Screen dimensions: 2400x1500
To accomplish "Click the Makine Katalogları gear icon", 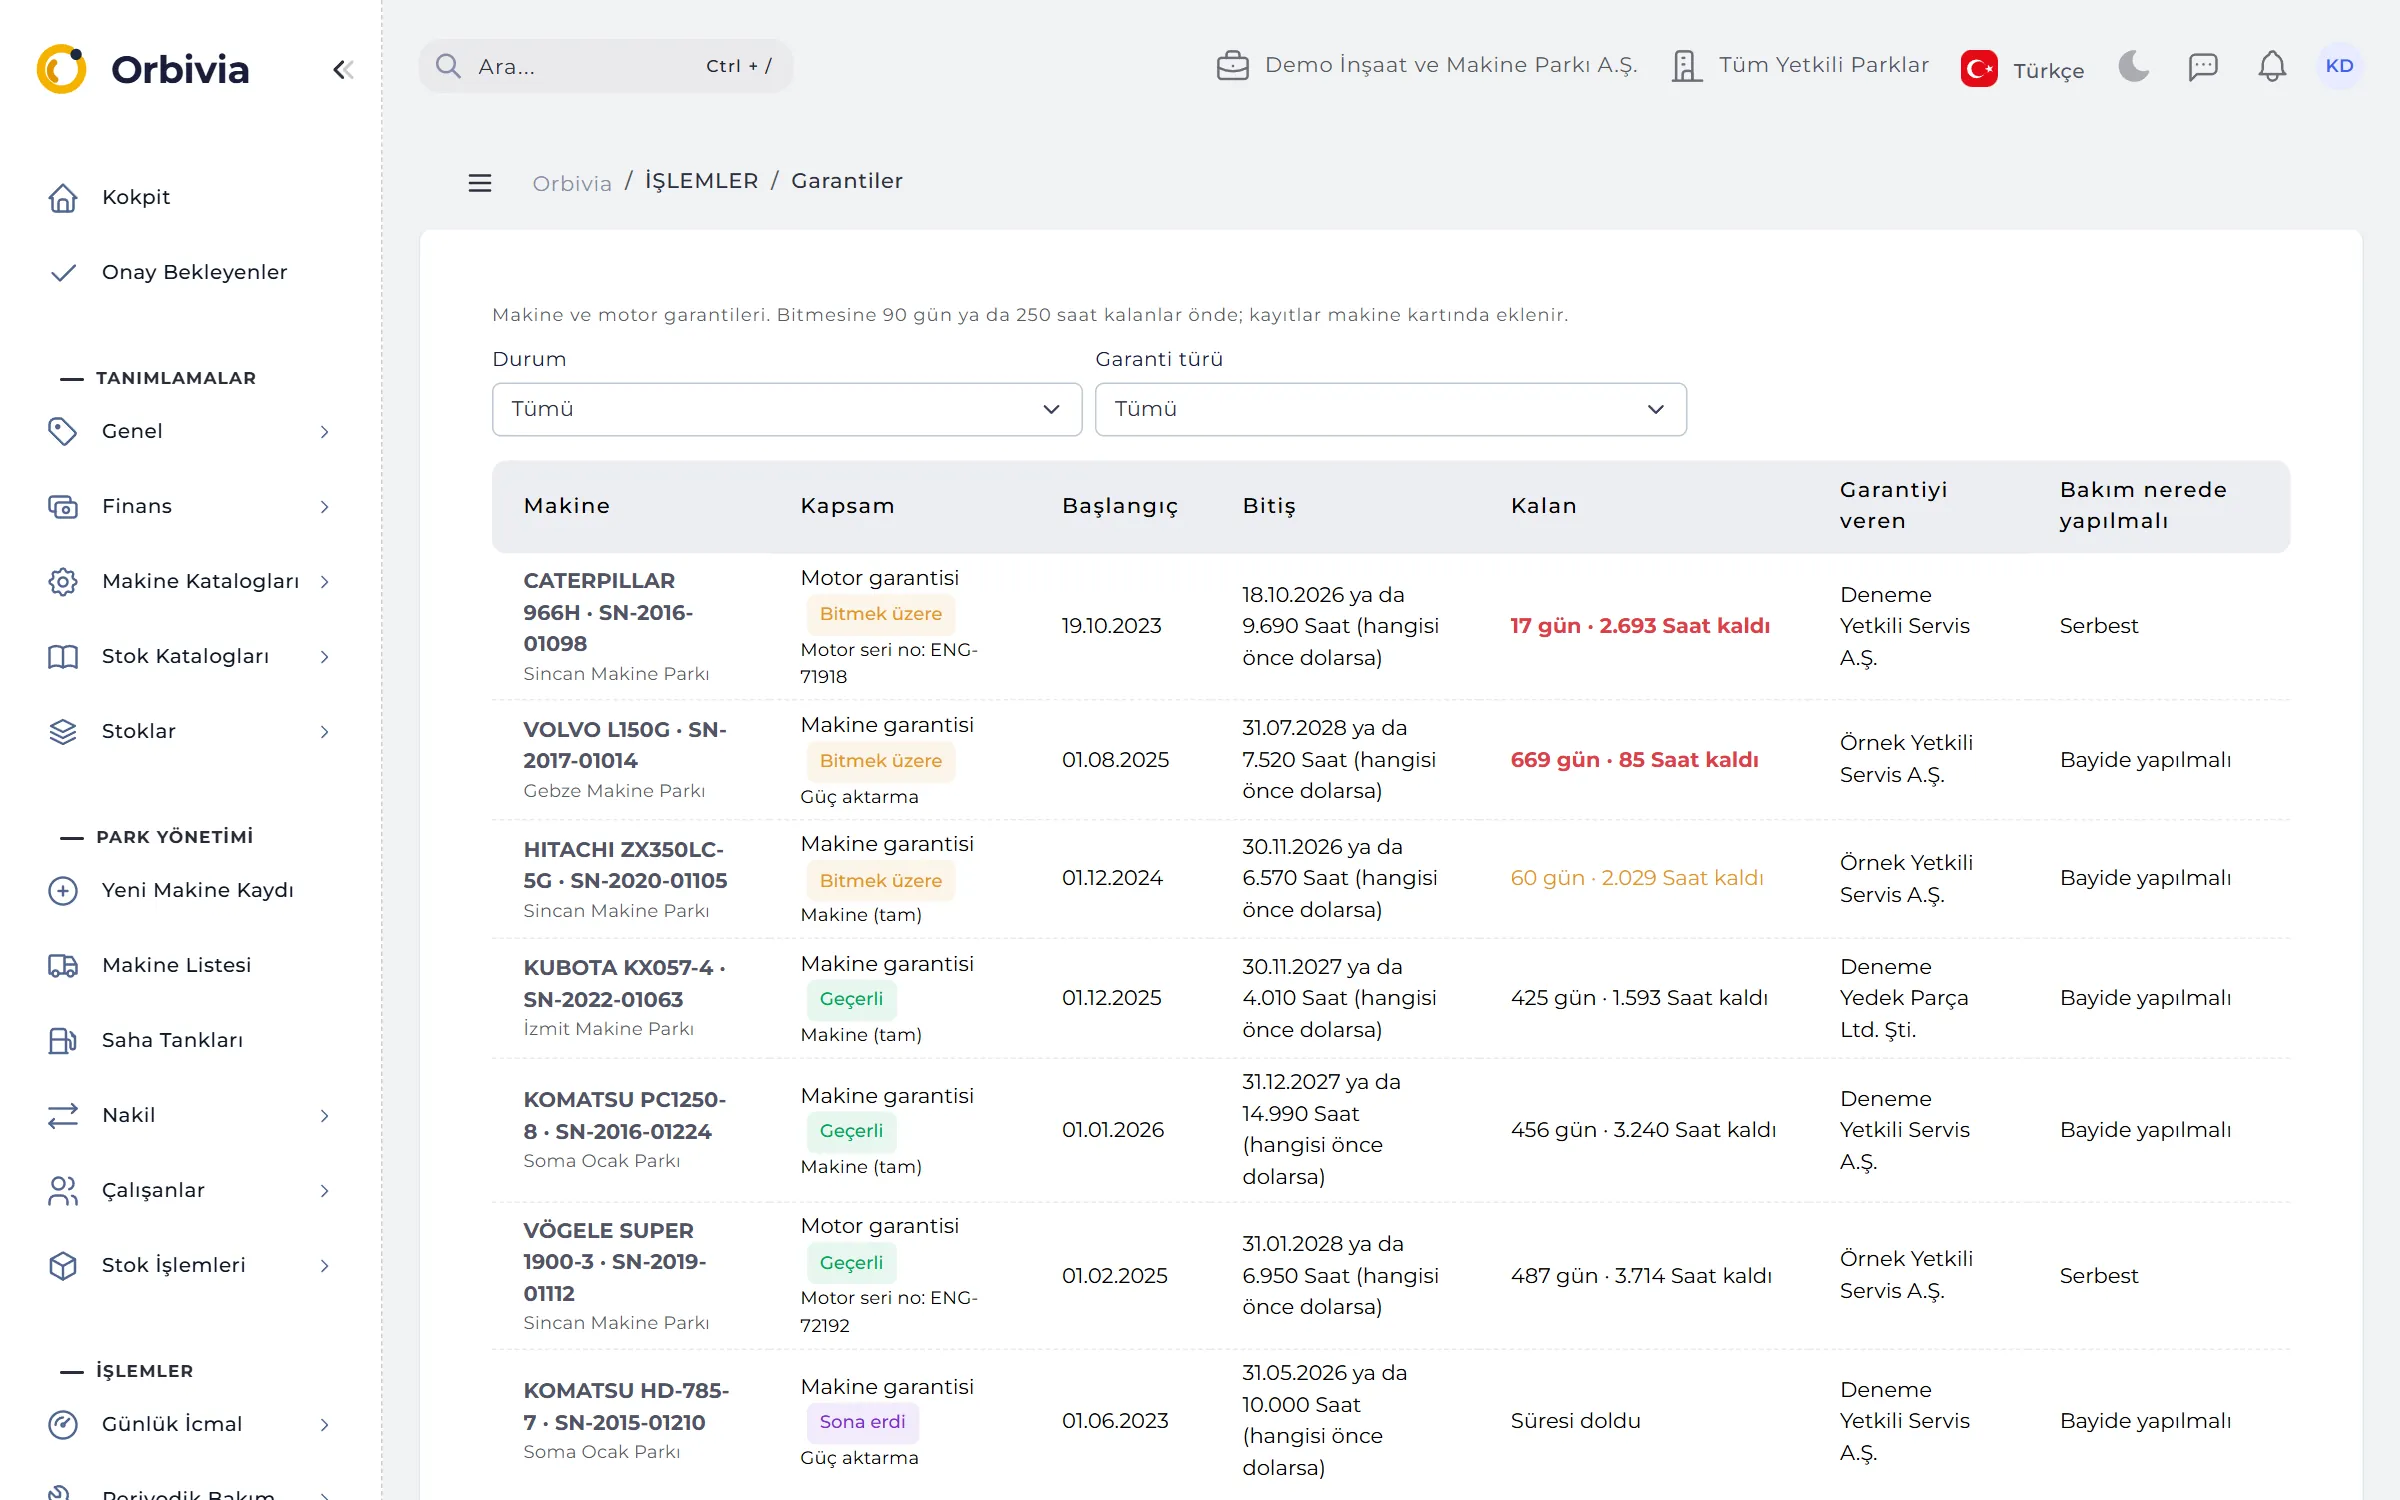I will (x=63, y=581).
